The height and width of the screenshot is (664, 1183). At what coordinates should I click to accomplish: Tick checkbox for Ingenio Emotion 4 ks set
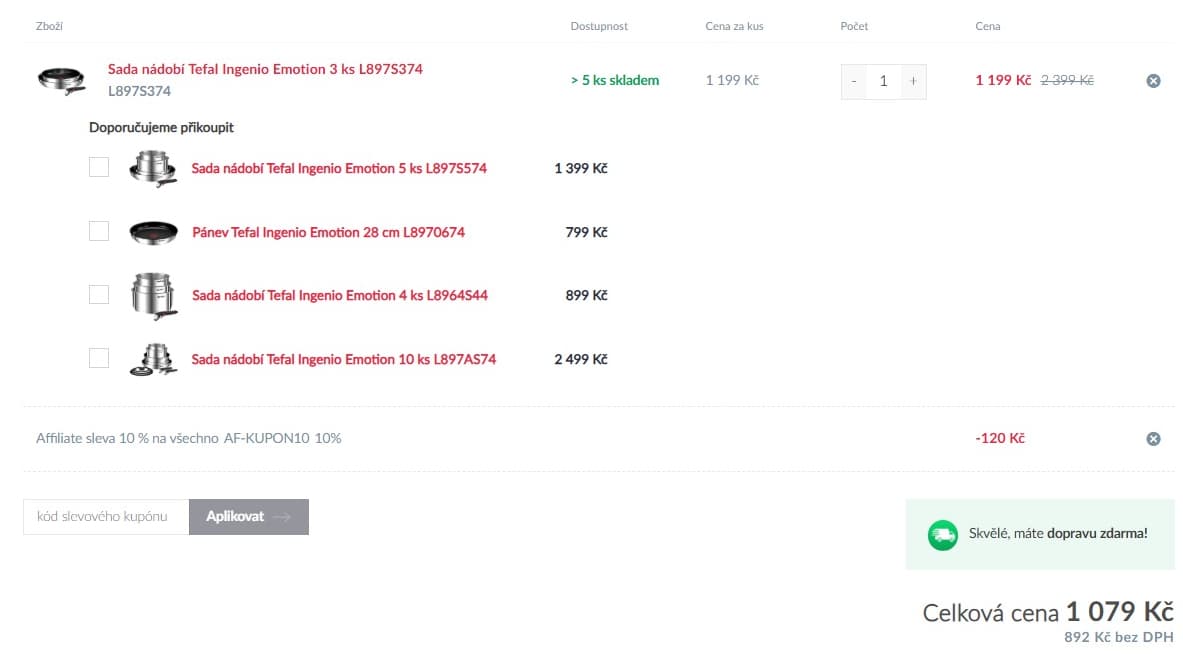(x=99, y=294)
